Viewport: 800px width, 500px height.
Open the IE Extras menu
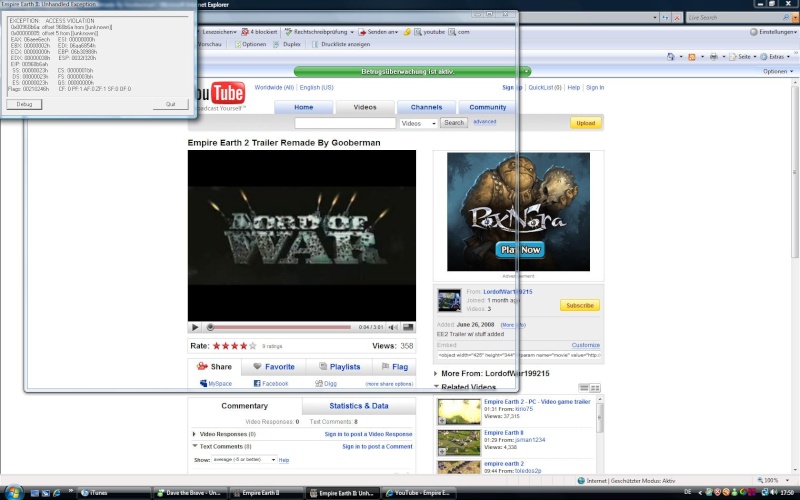[x=775, y=57]
